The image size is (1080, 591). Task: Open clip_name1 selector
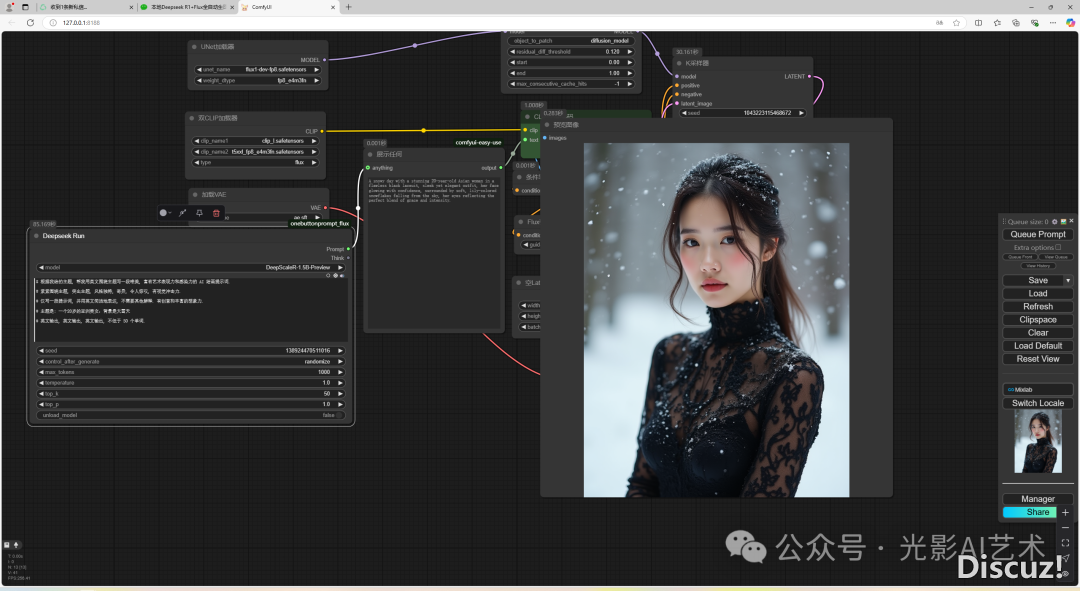[255, 141]
